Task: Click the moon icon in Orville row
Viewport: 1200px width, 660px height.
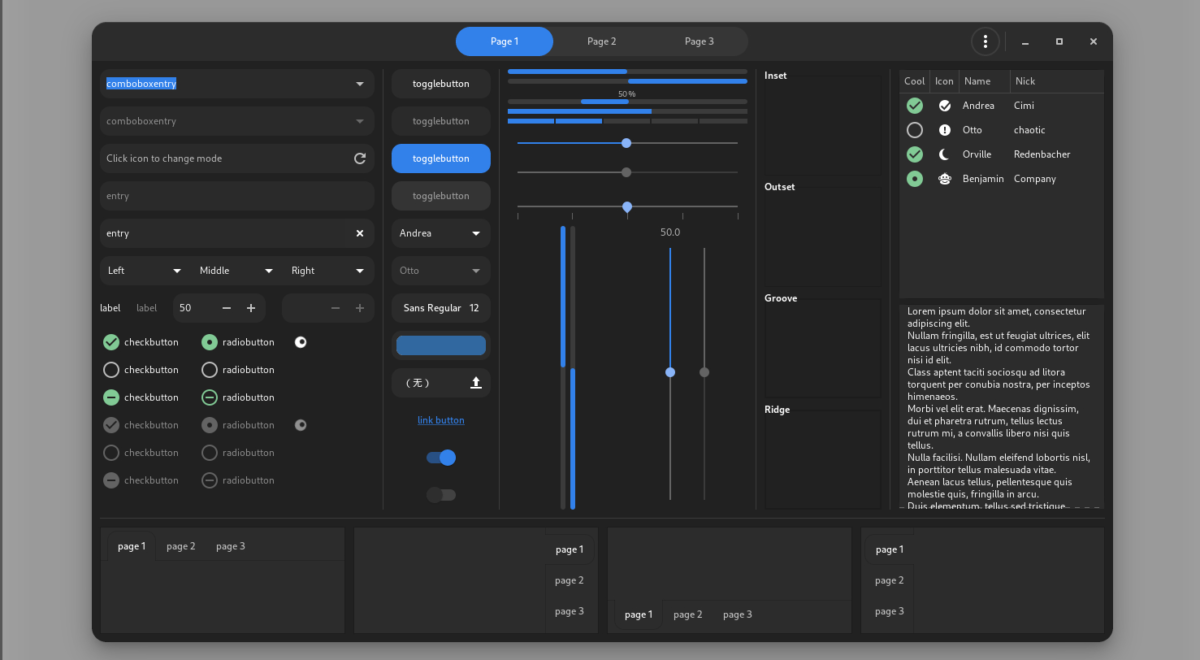Action: pos(945,154)
